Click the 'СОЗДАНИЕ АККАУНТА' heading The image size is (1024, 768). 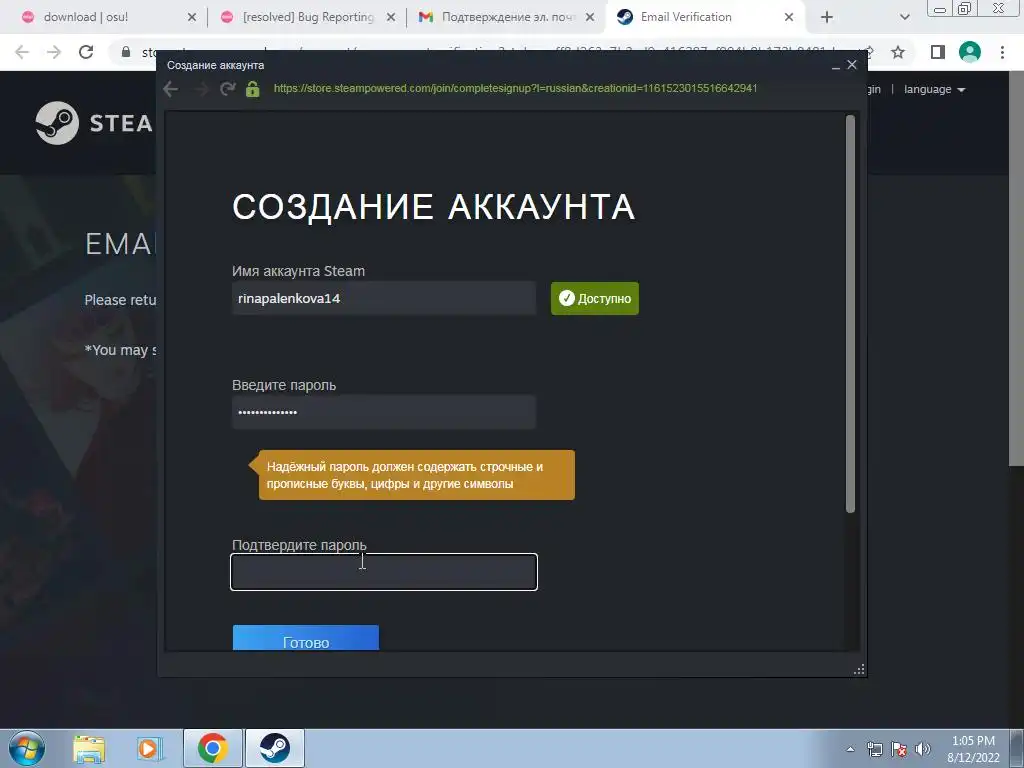(434, 207)
